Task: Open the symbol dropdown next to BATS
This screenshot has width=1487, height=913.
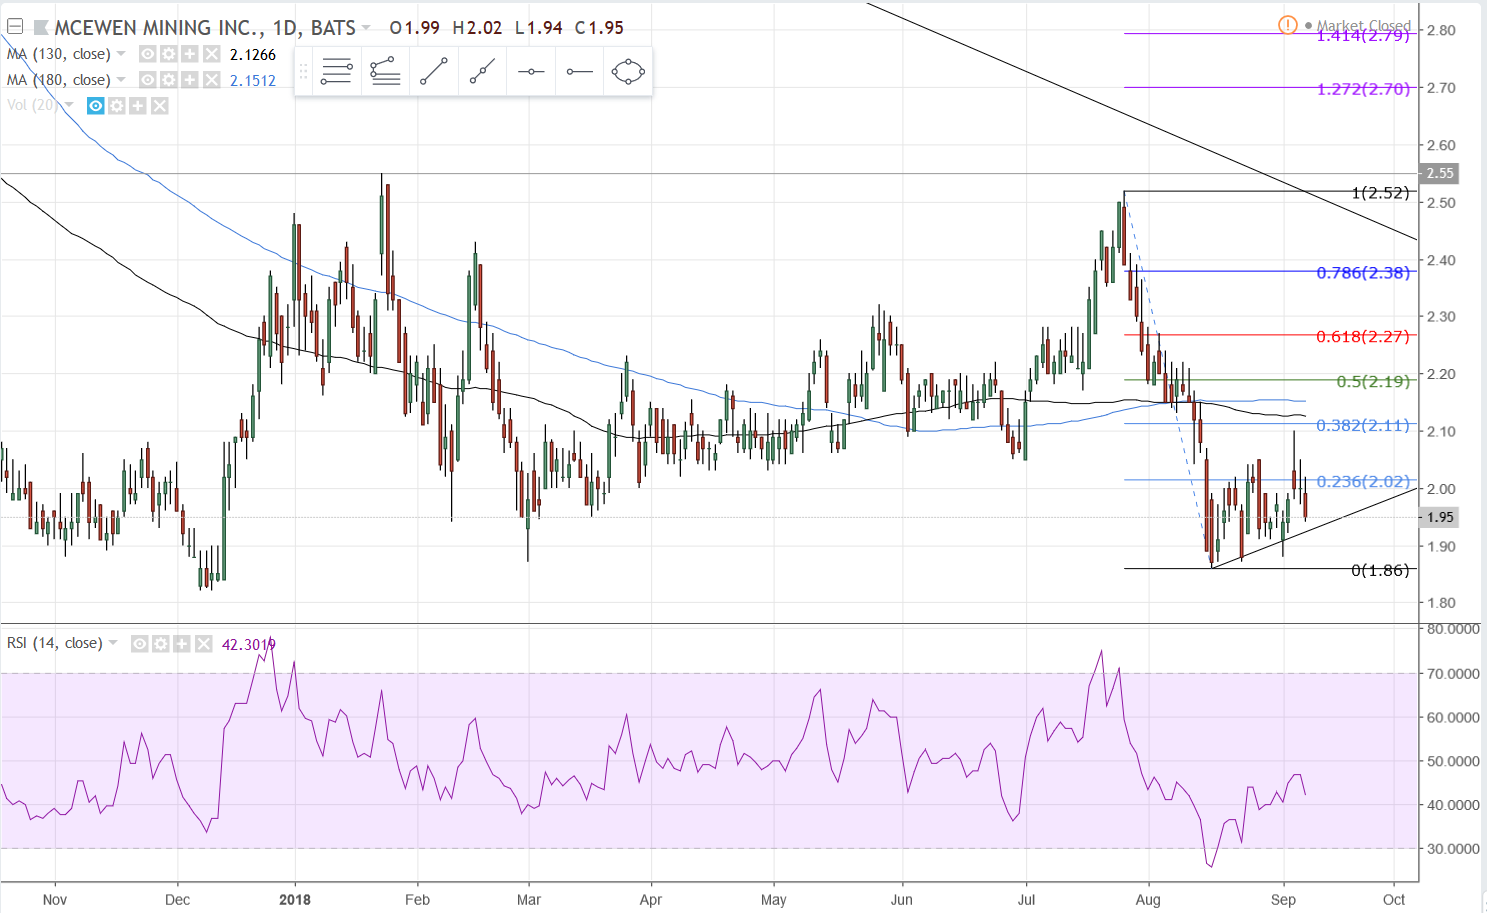Action: point(366,28)
